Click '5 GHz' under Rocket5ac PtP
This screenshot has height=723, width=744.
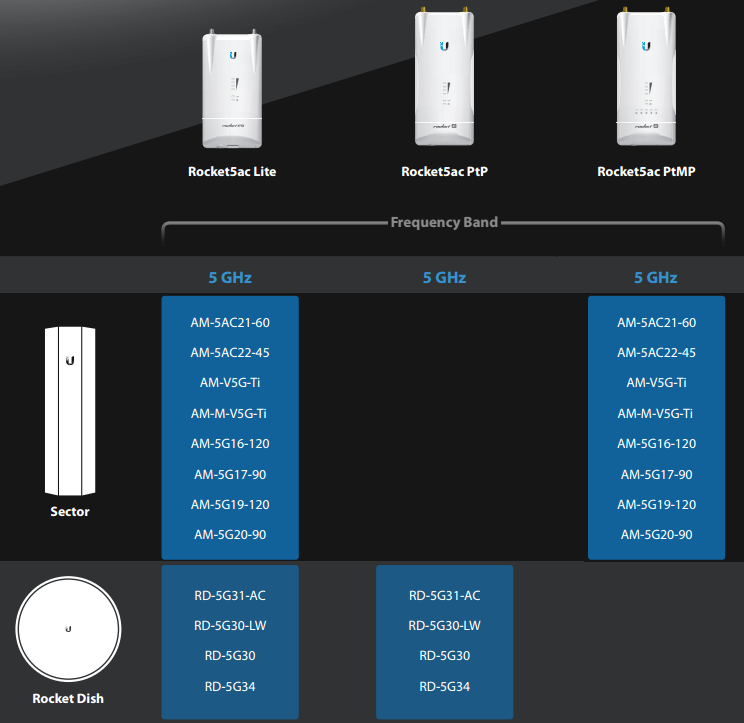click(x=445, y=277)
